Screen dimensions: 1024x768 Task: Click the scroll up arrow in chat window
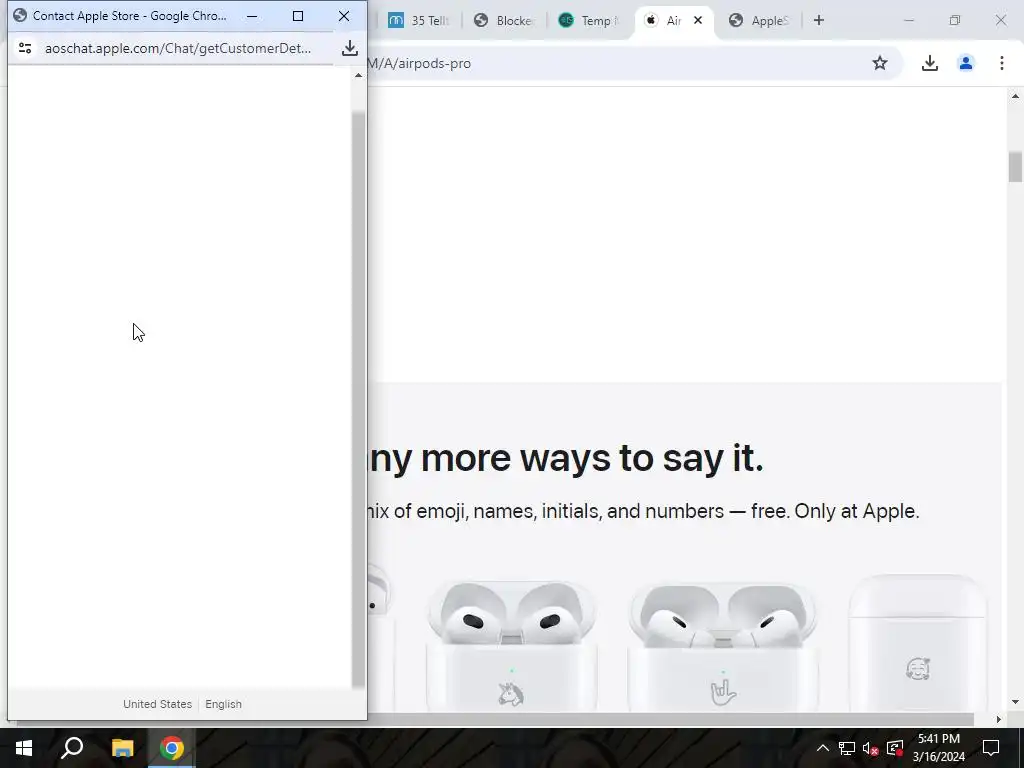click(358, 76)
